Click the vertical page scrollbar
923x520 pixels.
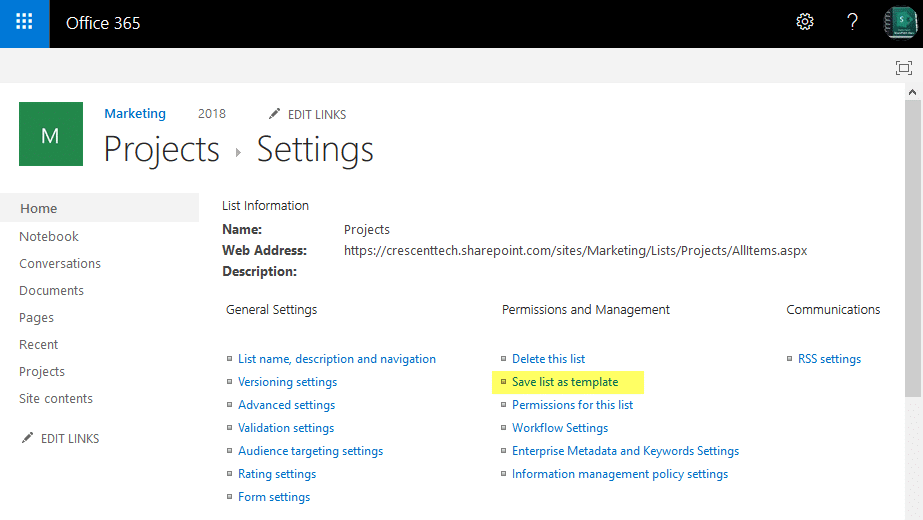(914, 250)
